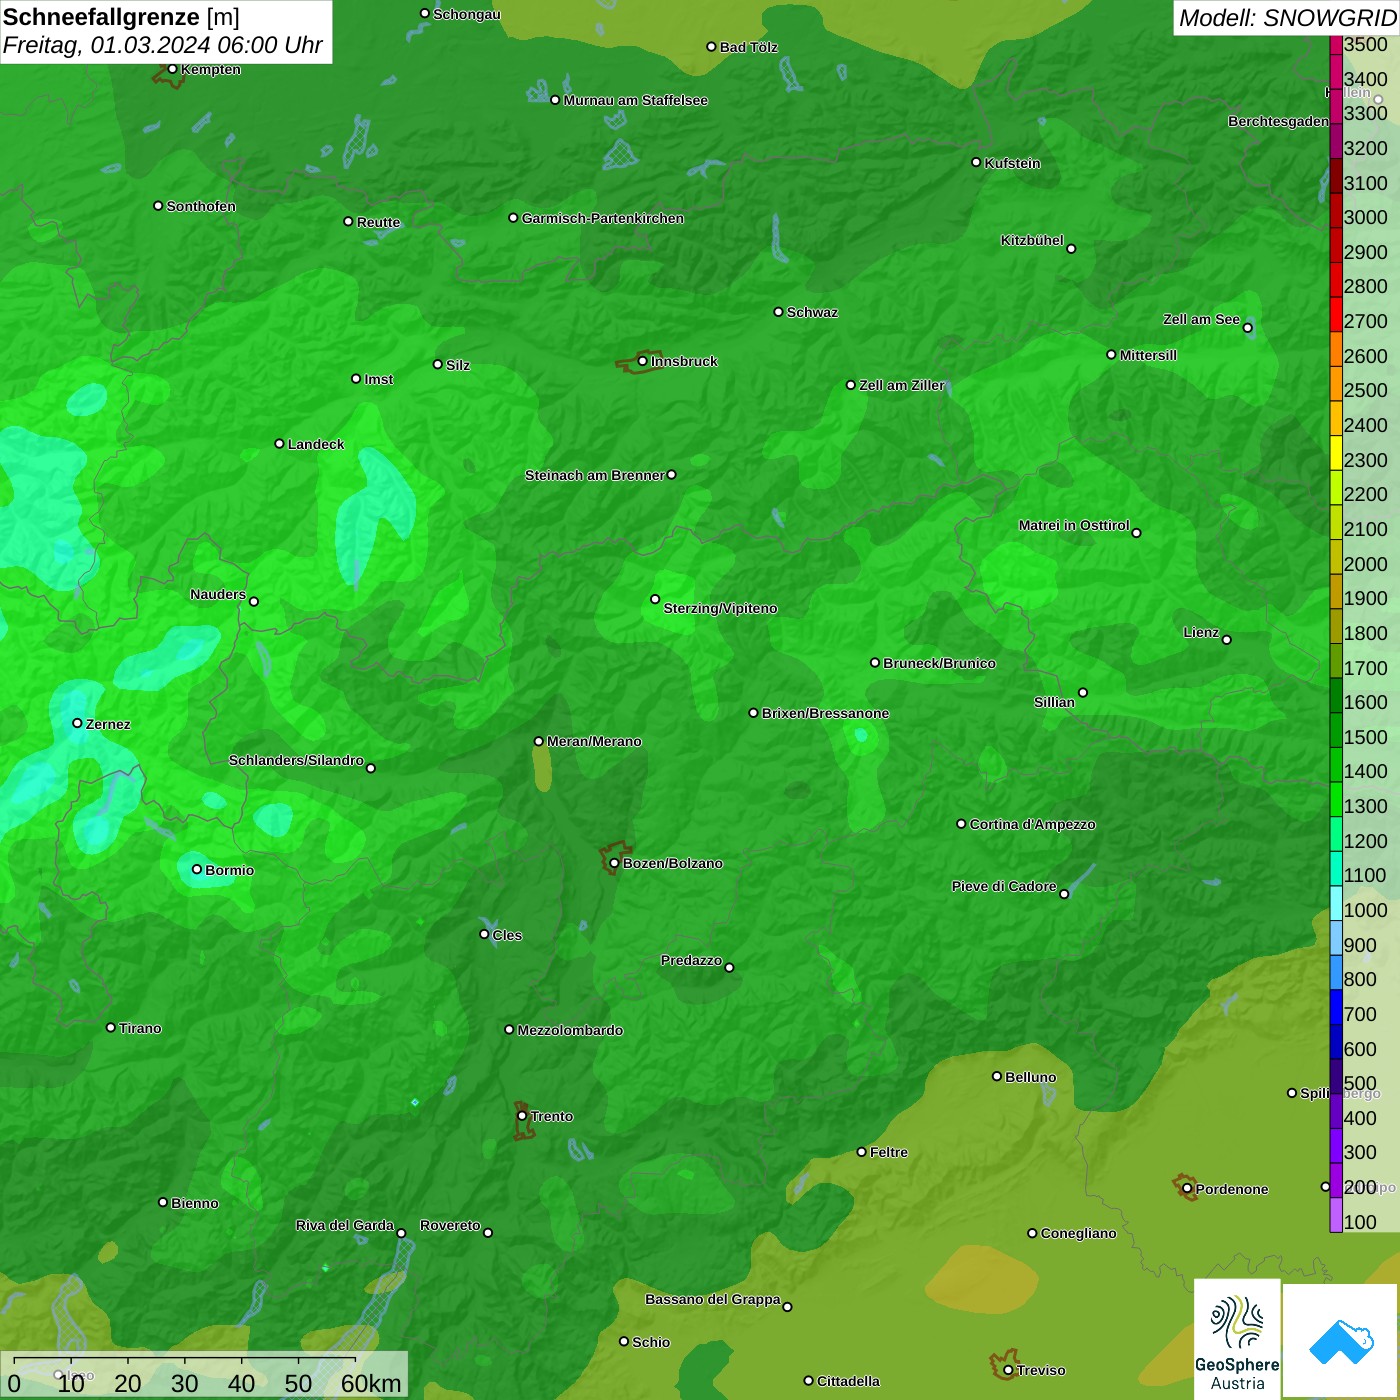Screen dimensions: 1400x1400
Task: Click the Conegliano label
Action: pos(1078,1233)
